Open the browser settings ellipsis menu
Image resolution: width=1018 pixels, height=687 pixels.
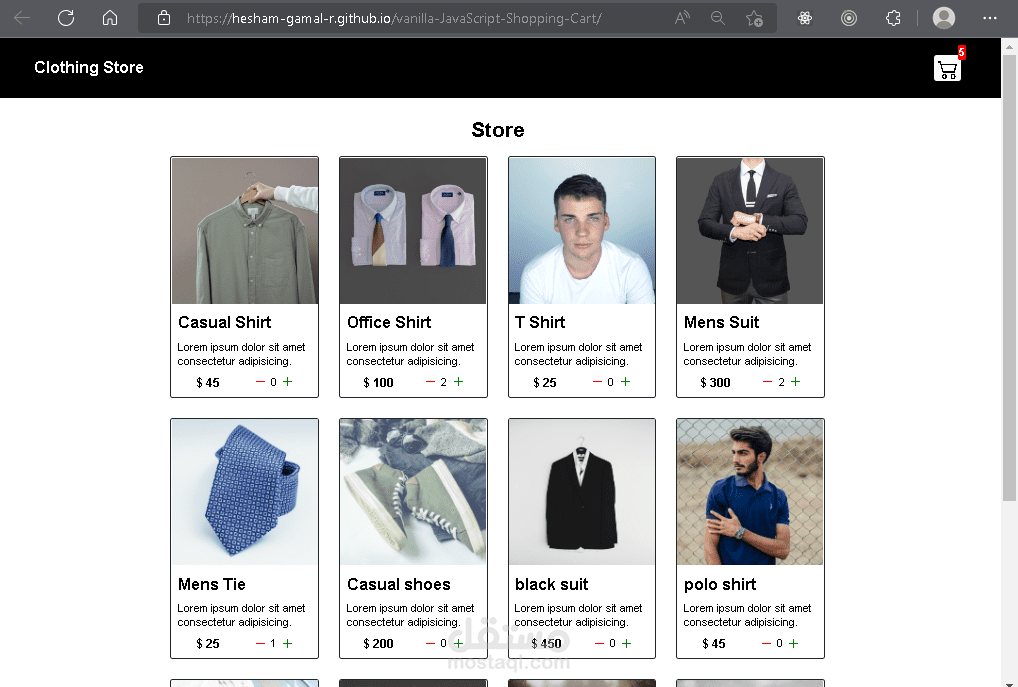[x=989, y=18]
